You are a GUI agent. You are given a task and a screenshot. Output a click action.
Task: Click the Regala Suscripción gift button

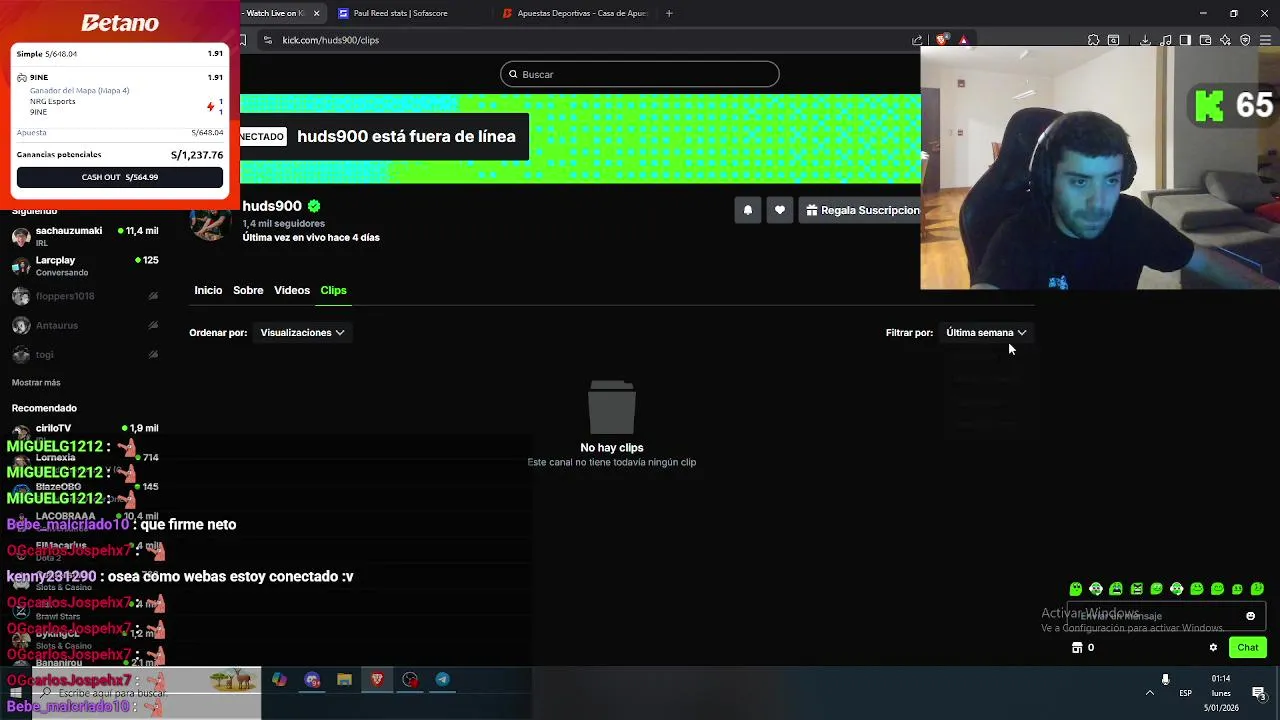(x=862, y=210)
